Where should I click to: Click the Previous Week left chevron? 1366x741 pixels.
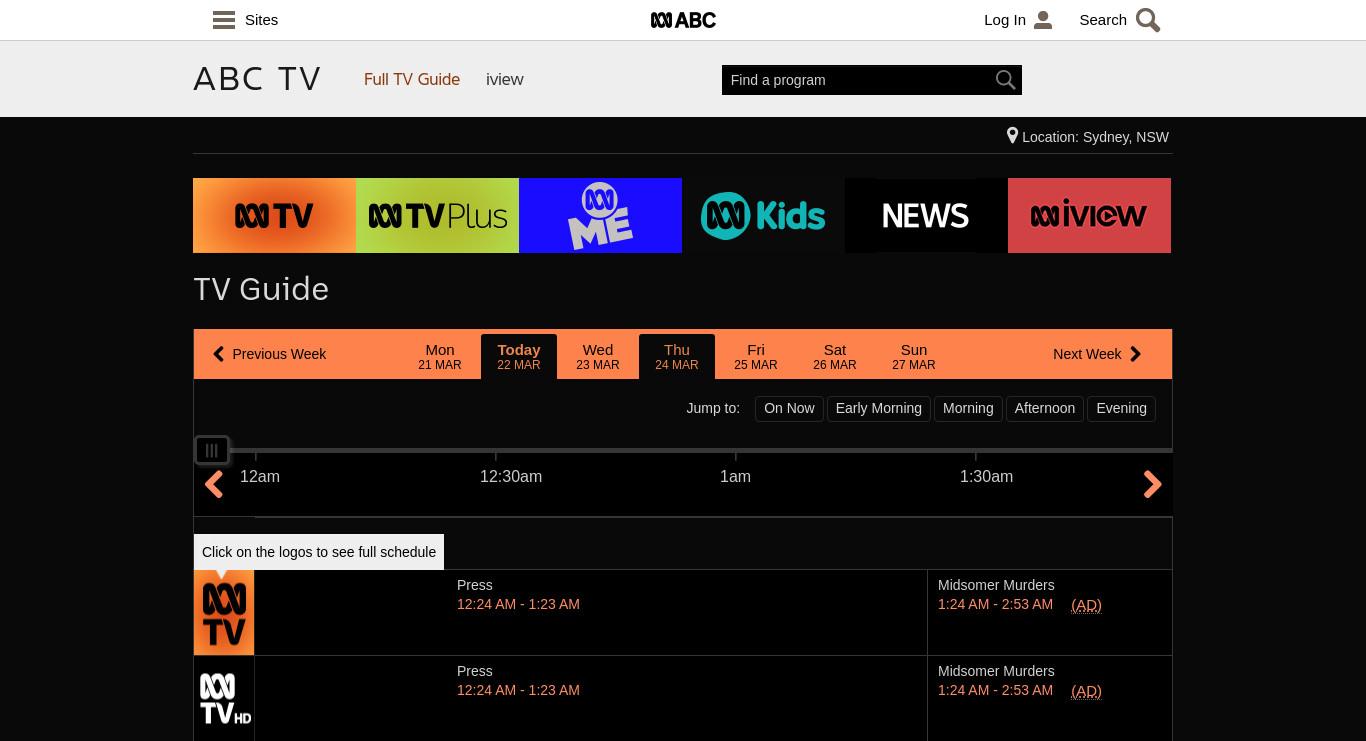(218, 354)
